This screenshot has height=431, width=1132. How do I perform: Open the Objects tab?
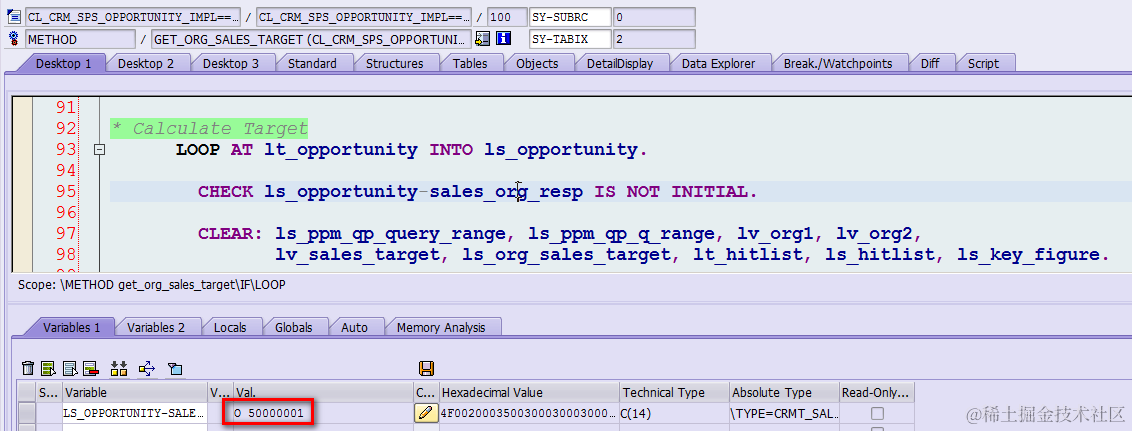[x=537, y=64]
